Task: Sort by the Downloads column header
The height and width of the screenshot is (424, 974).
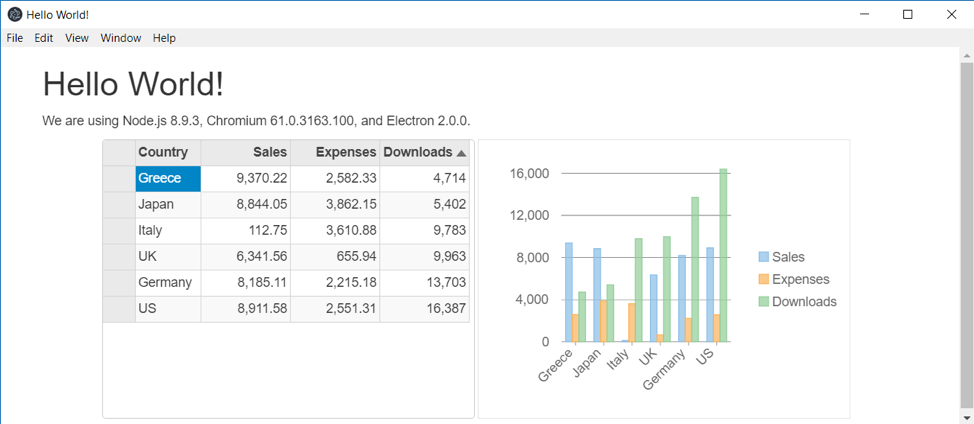Action: click(x=424, y=153)
